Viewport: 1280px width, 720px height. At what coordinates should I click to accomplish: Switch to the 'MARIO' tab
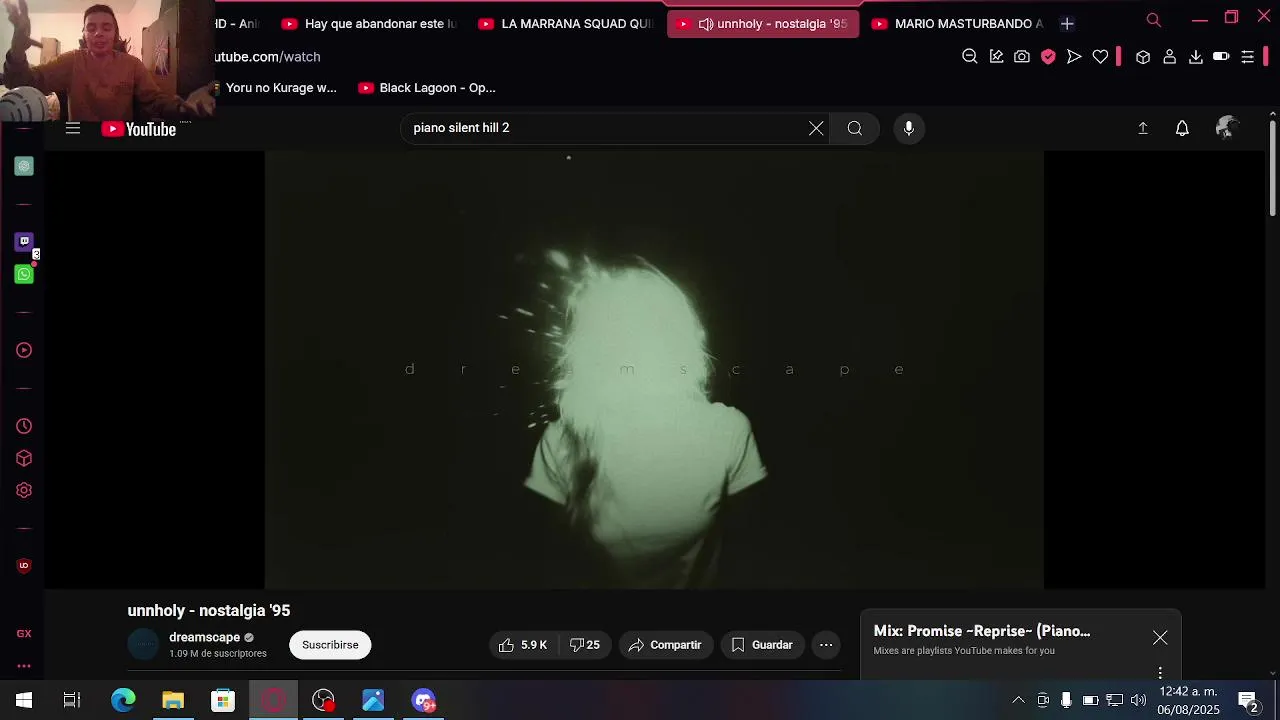pyautogui.click(x=958, y=23)
